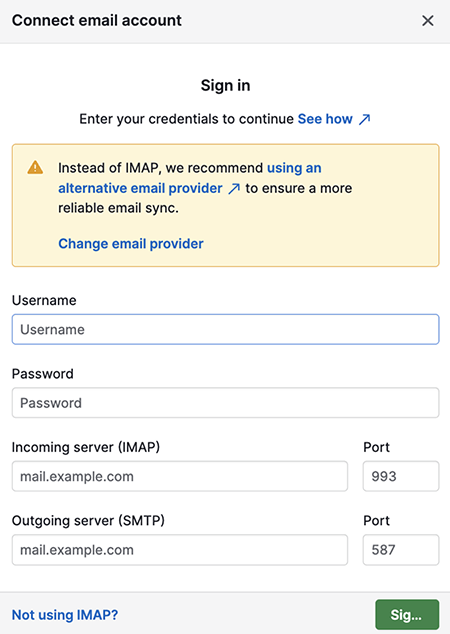Viewport: 450px width, 634px height.
Task: Select the IMAP port field showing 993
Action: tap(401, 476)
